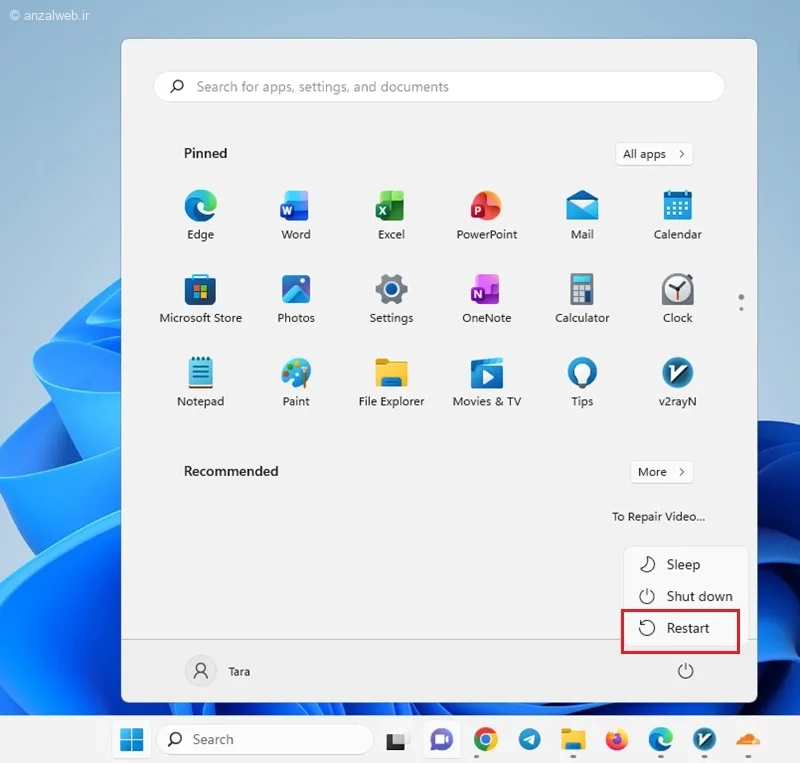
Task: Open Tara's user account menu
Action: tap(218, 671)
